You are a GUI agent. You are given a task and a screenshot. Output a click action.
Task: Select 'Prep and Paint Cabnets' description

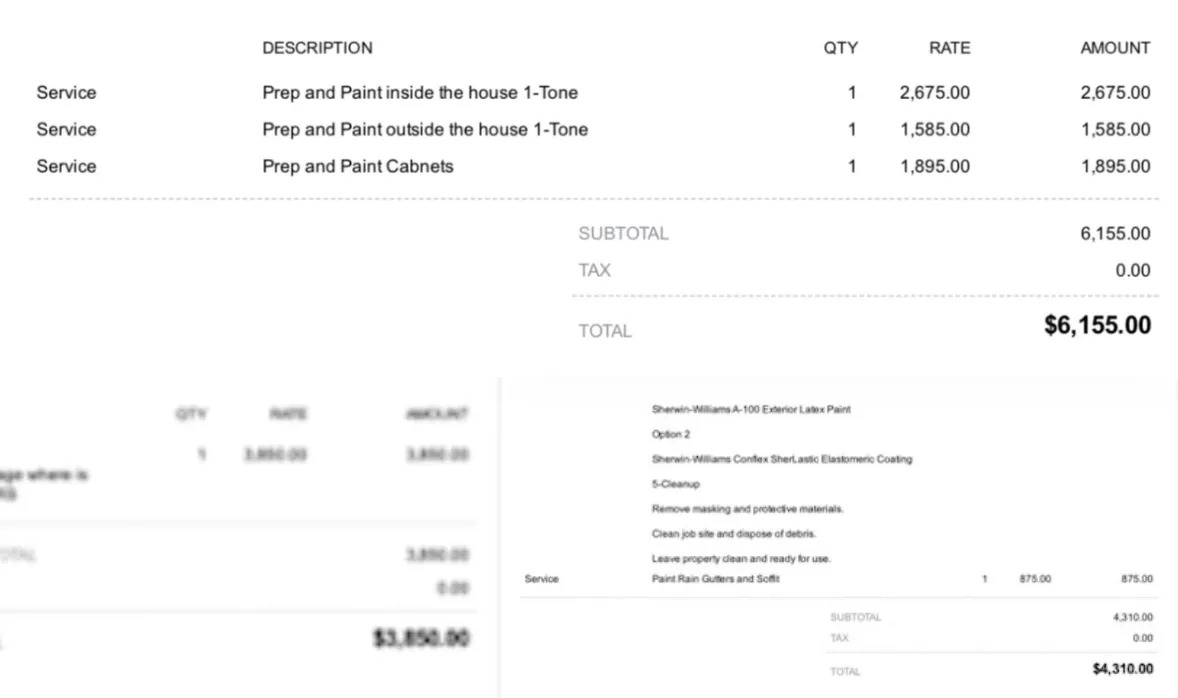tap(358, 166)
